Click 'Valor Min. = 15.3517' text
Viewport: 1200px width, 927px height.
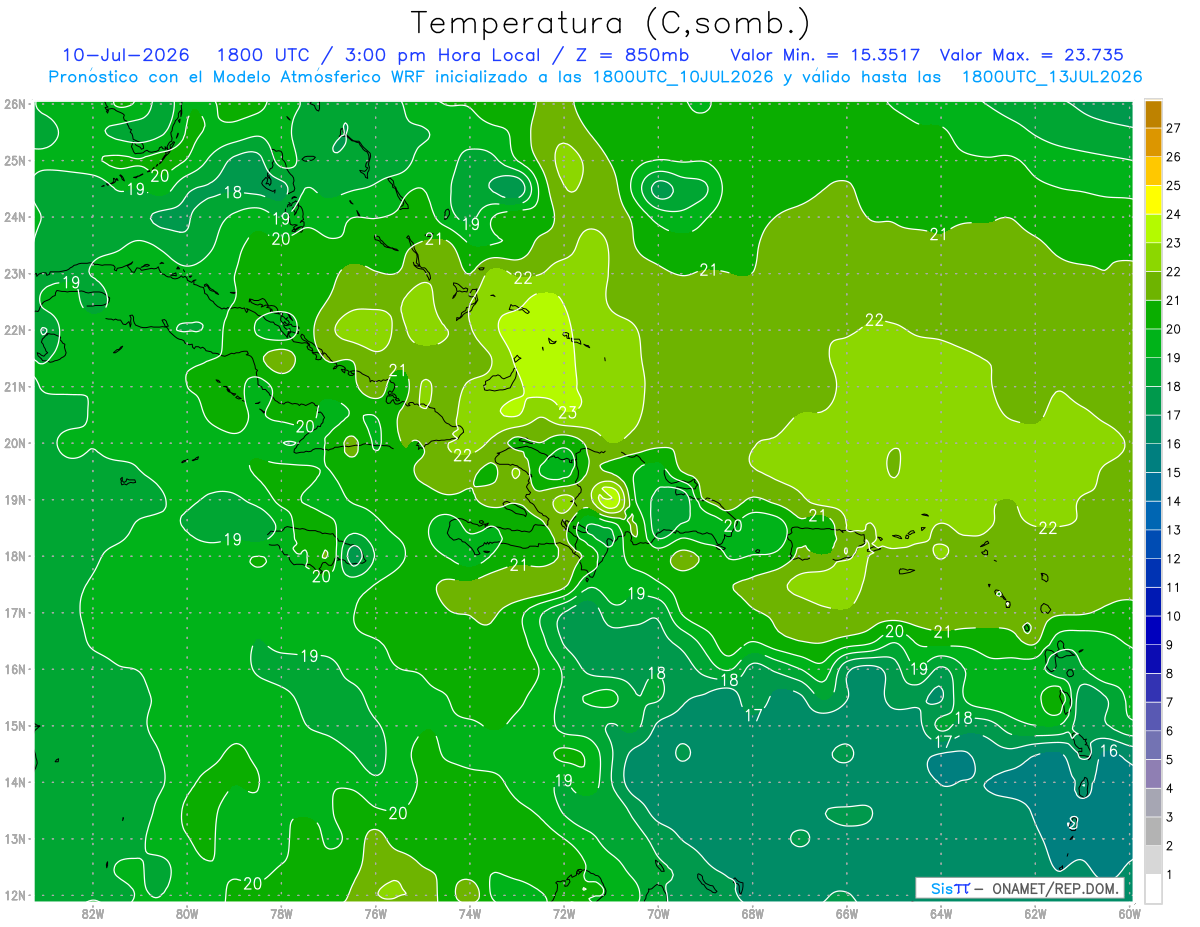825,55
